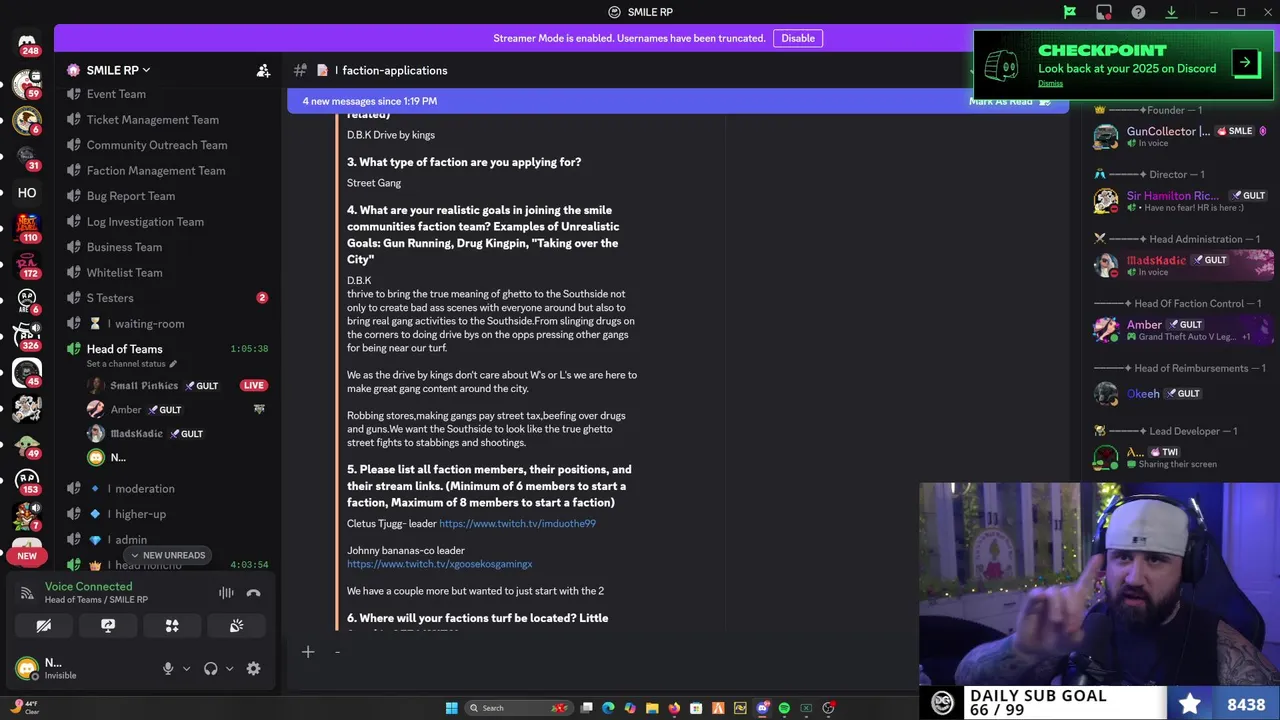Open Okeeh member profile
The width and height of the screenshot is (1280, 720).
click(1181, 394)
